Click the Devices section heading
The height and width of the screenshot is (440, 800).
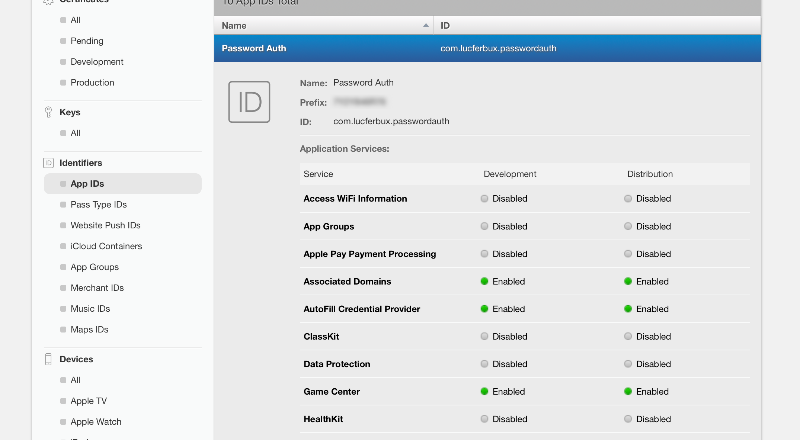[x=76, y=359]
